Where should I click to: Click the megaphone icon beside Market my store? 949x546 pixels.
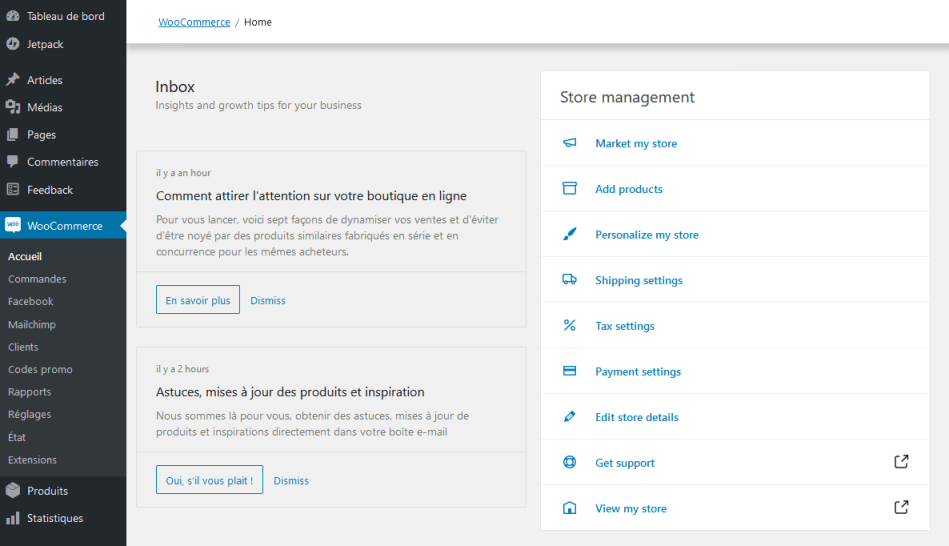point(570,143)
